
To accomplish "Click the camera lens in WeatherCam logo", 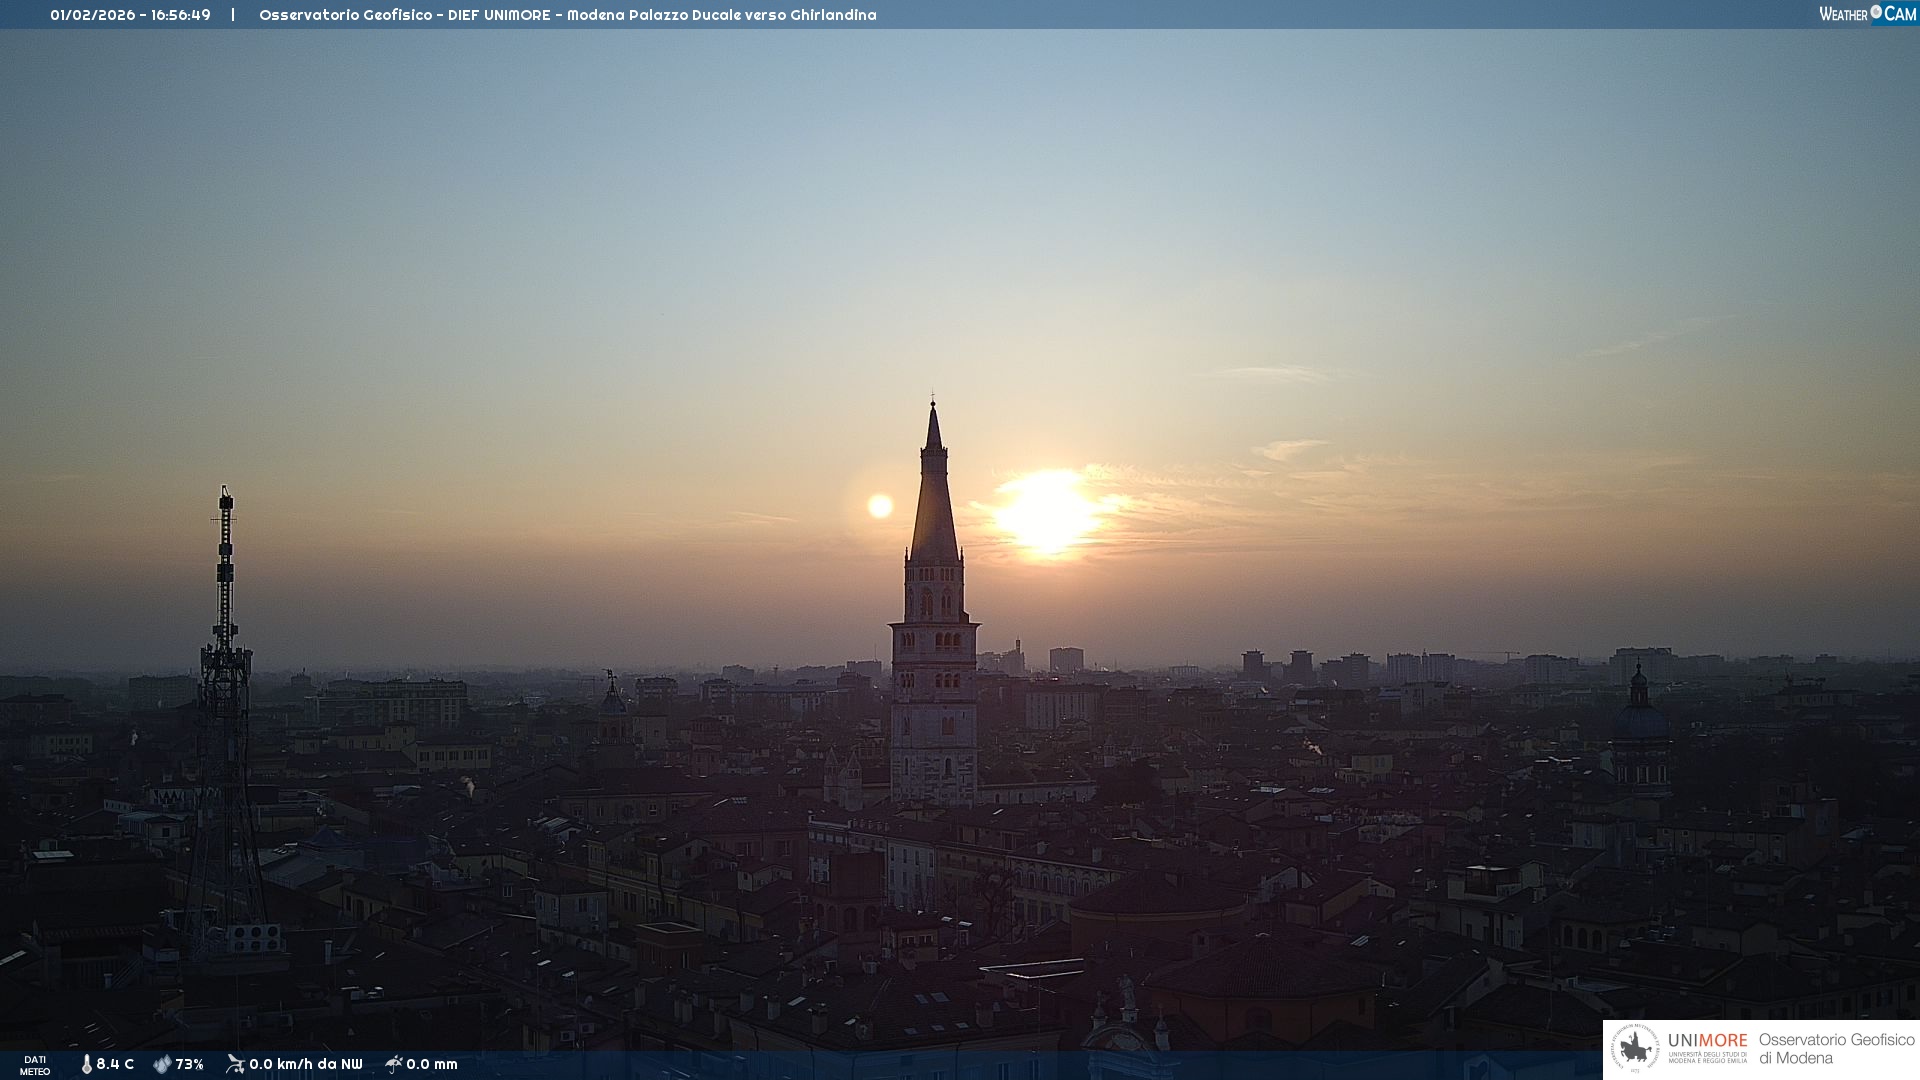I will [1876, 12].
